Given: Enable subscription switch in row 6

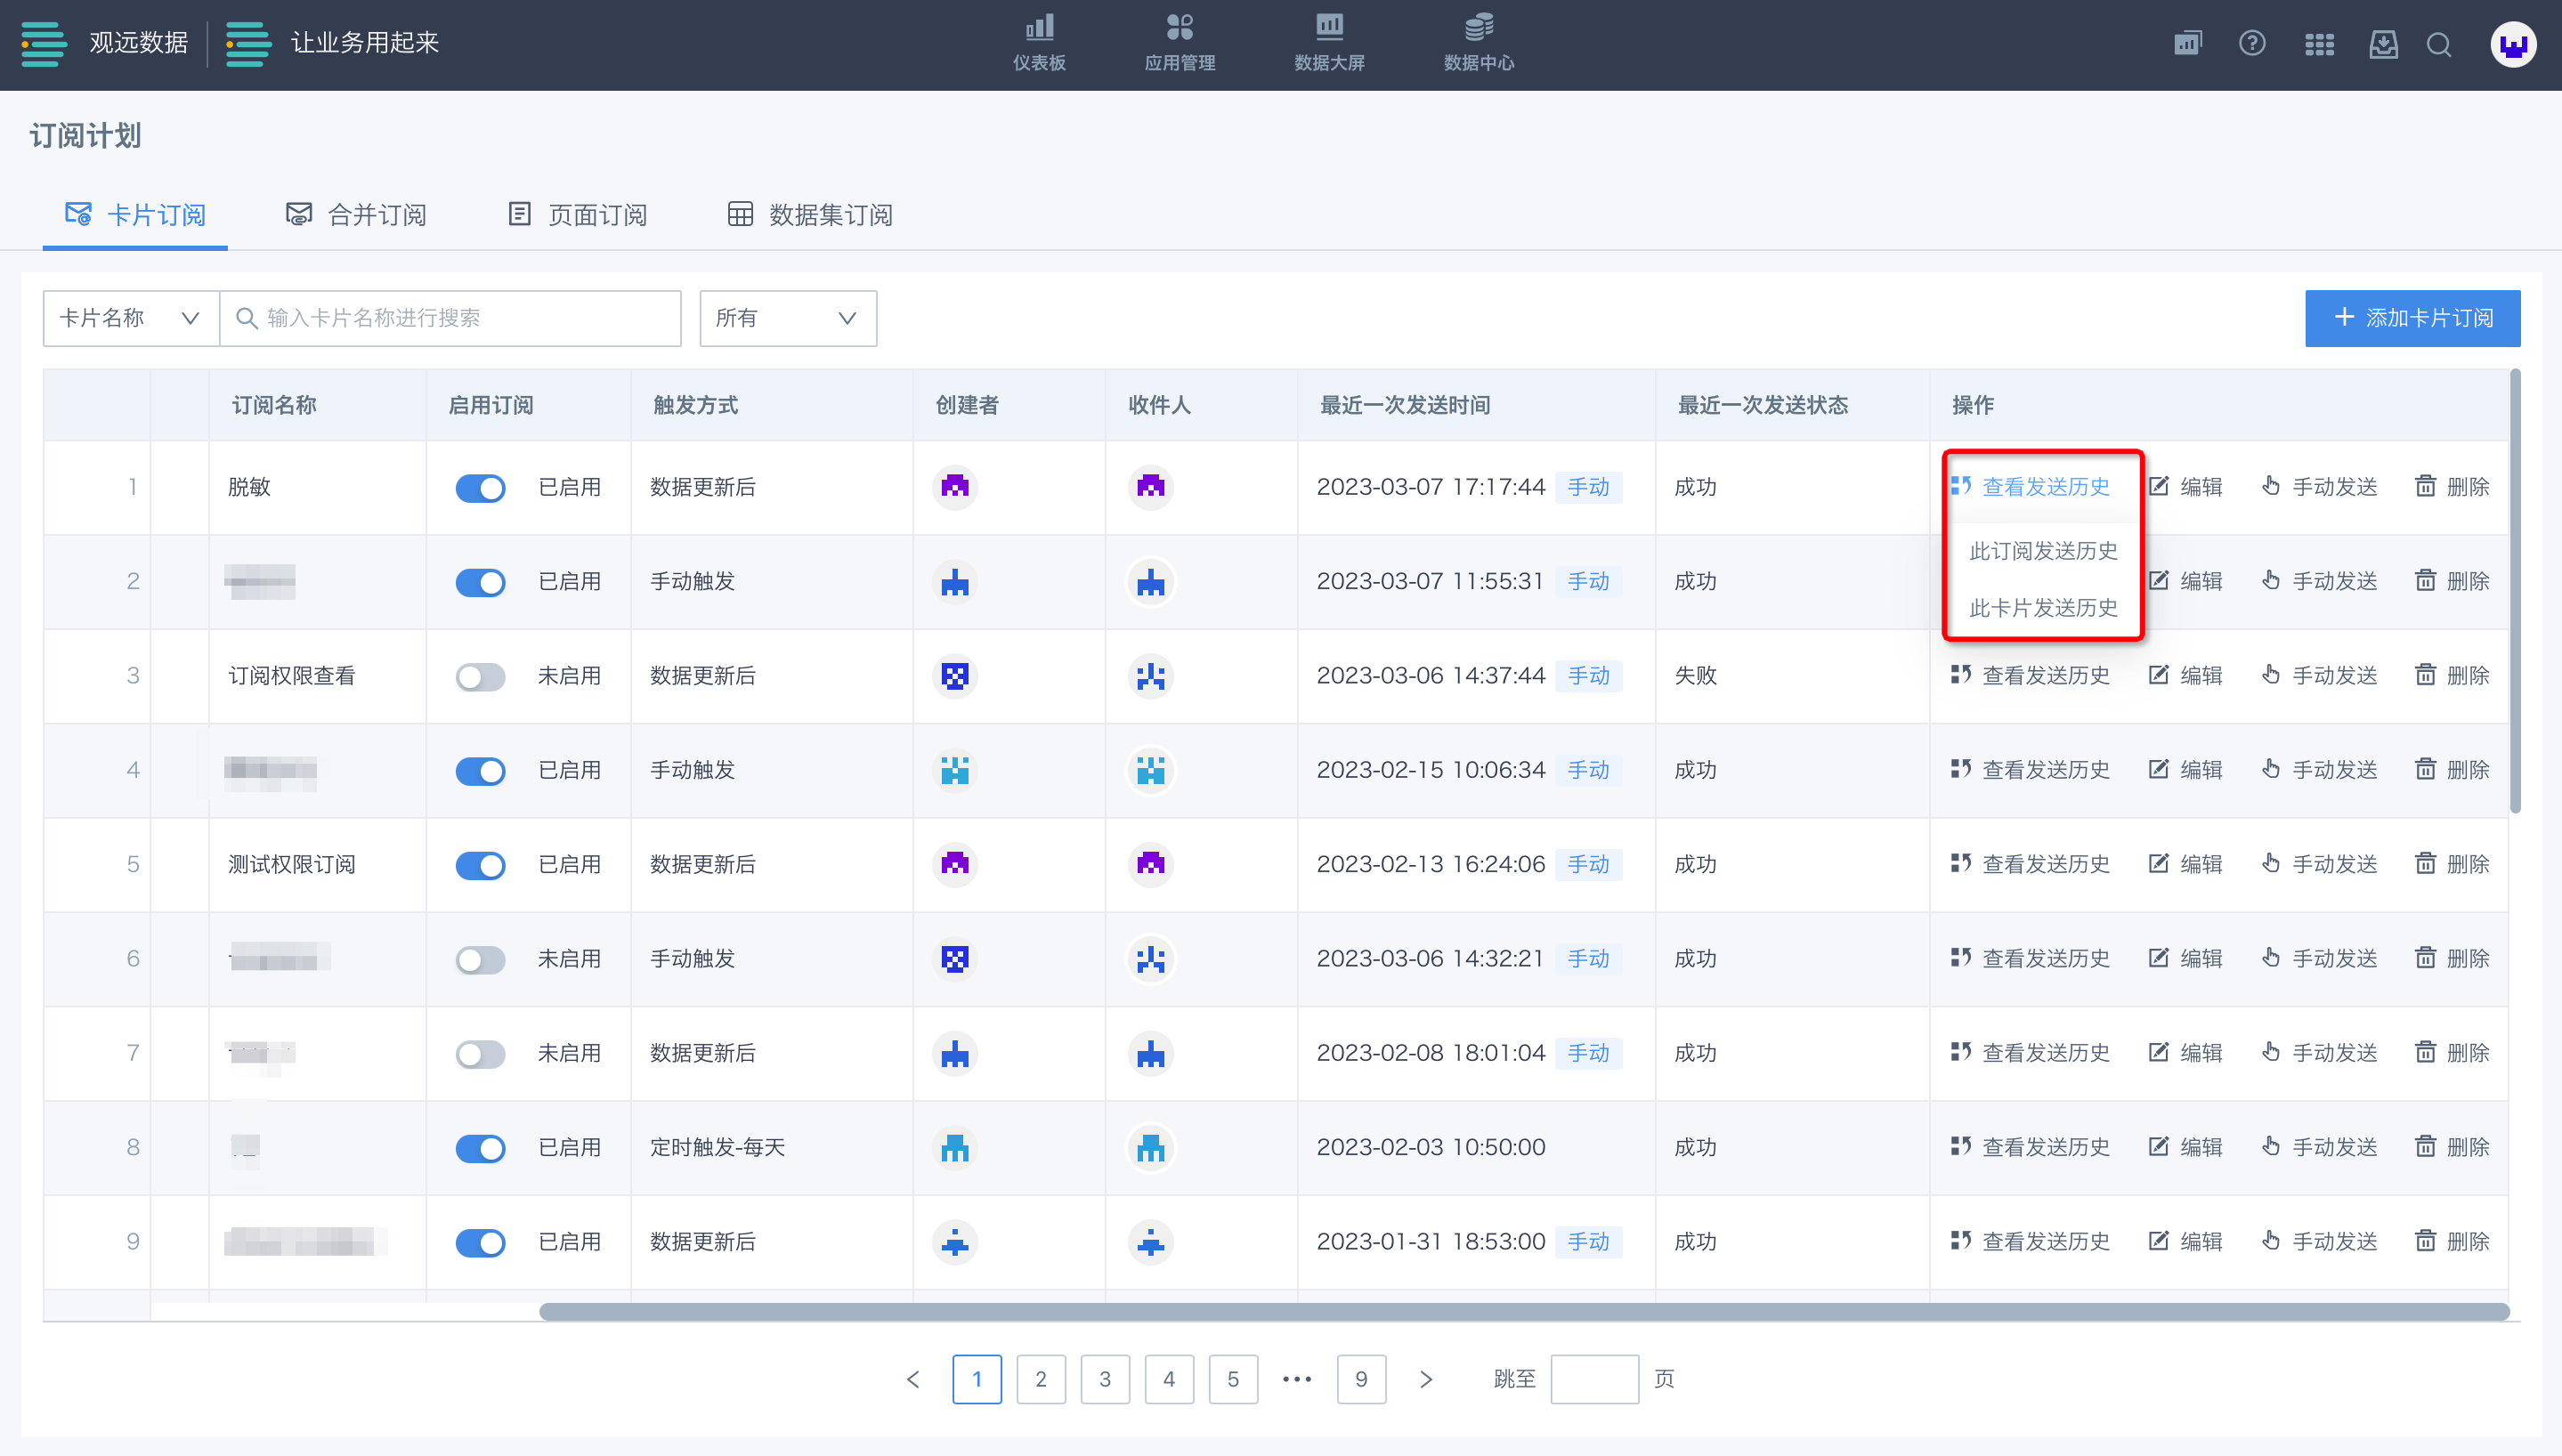Looking at the screenshot, I should pos(480,960).
